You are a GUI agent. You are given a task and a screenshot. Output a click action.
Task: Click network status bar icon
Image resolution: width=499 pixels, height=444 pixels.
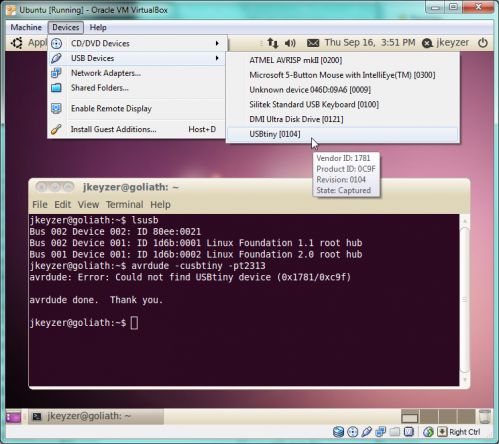[380, 432]
